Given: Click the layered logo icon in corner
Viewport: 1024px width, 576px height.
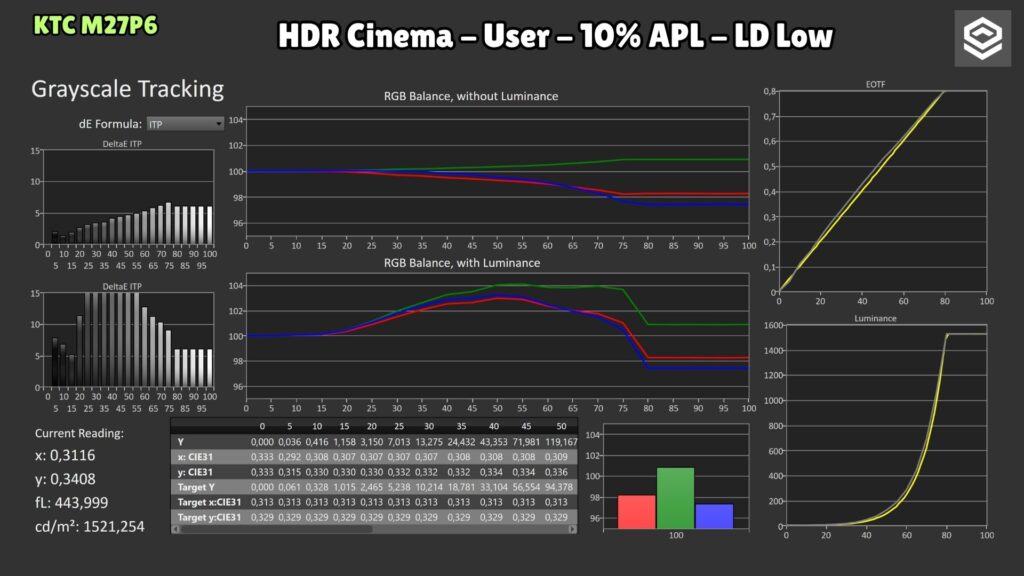Looking at the screenshot, I should tap(982, 38).
